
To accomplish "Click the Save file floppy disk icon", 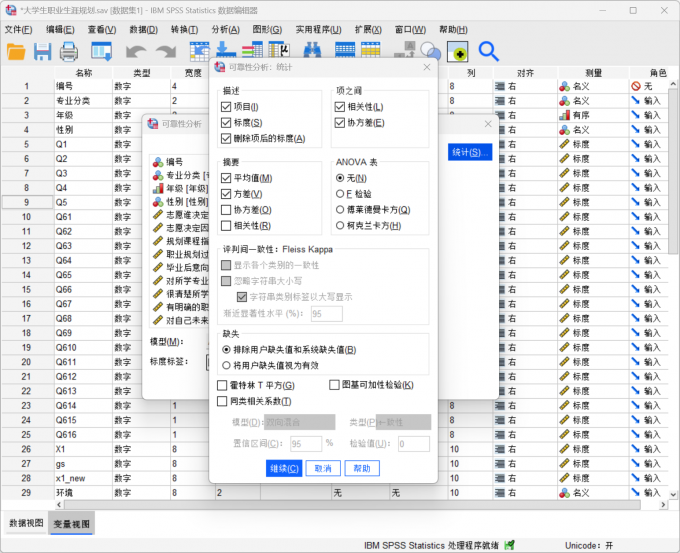I will click(x=43, y=51).
